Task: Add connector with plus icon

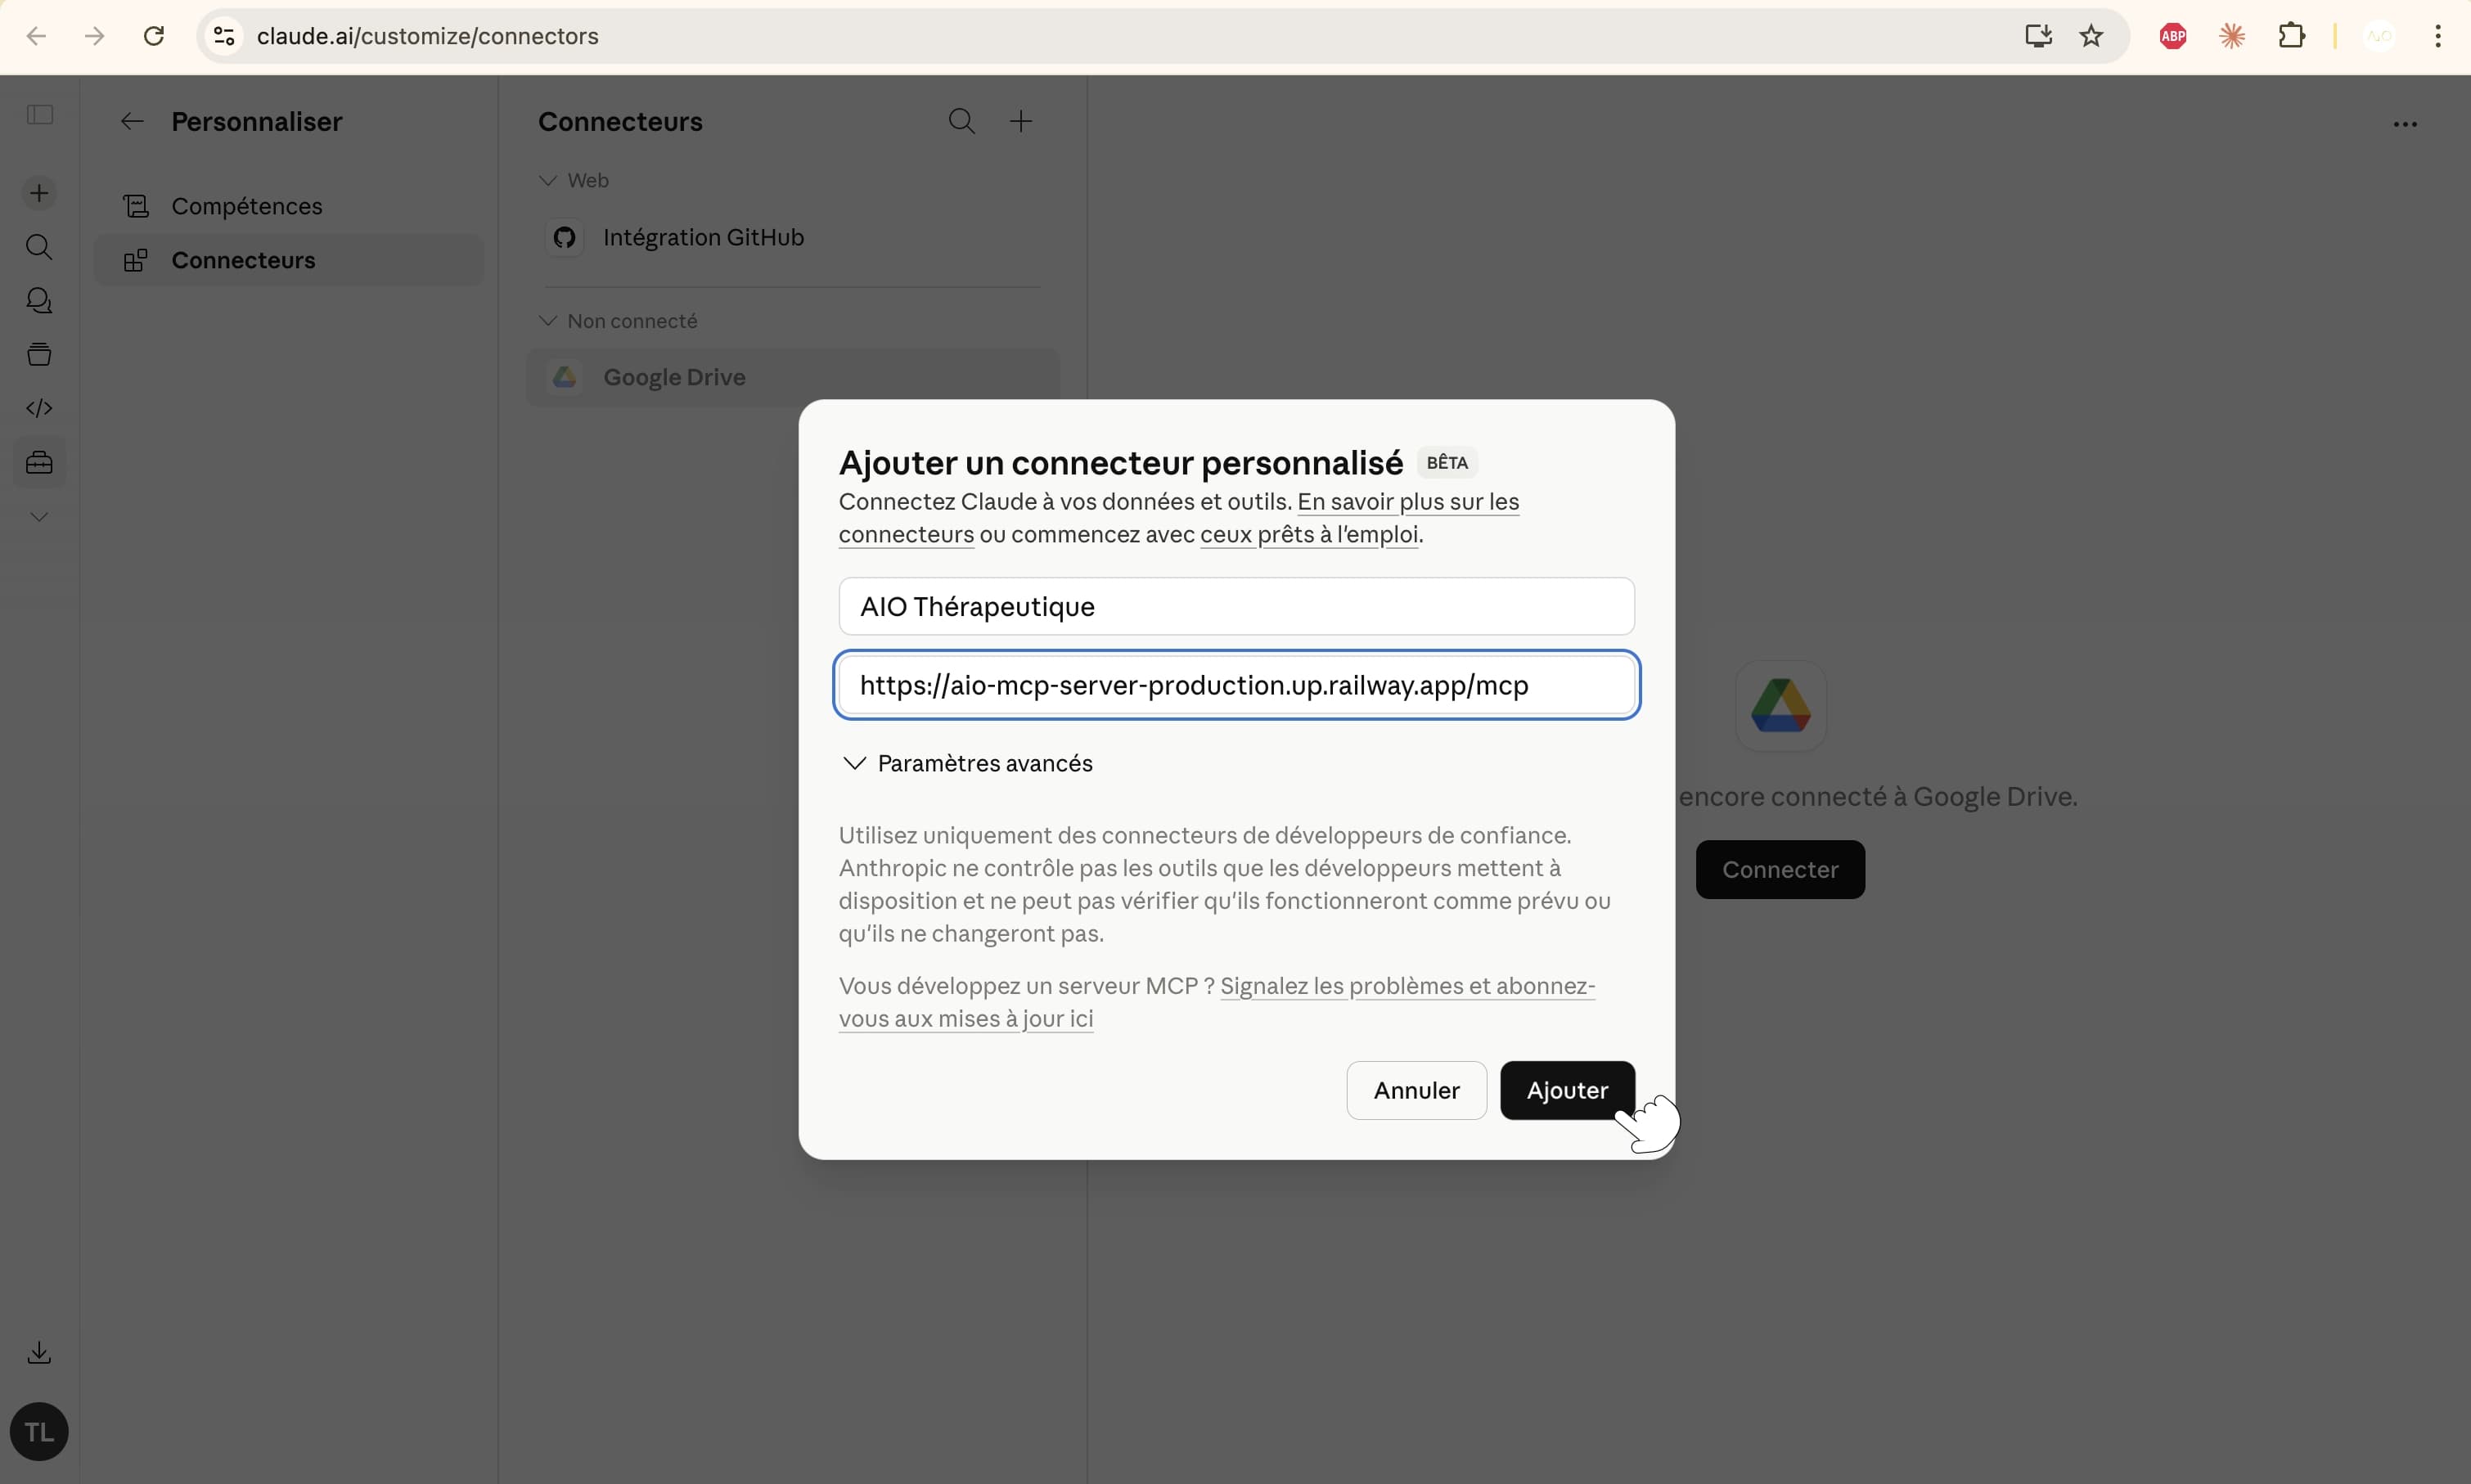Action: point(1021,122)
